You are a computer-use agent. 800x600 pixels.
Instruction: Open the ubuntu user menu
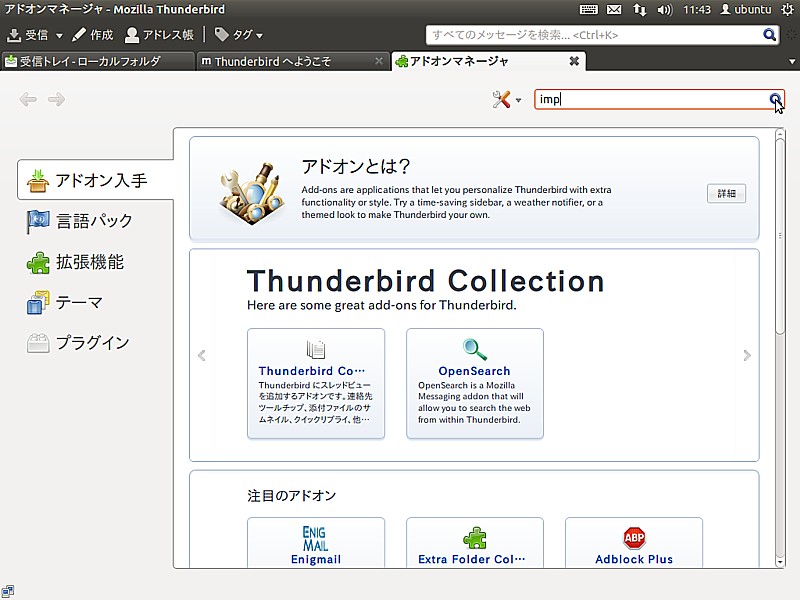745,9
